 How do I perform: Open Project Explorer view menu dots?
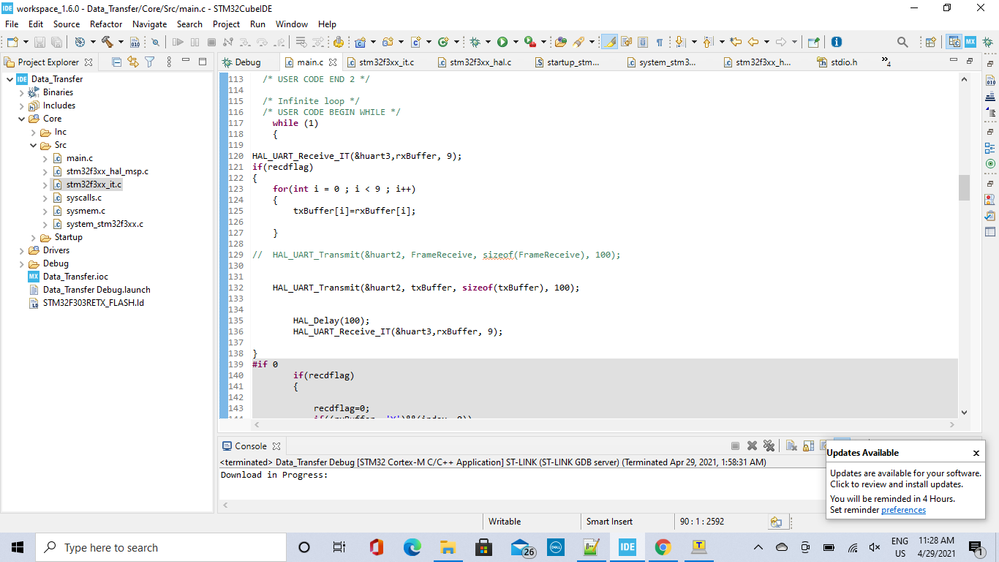(x=169, y=62)
